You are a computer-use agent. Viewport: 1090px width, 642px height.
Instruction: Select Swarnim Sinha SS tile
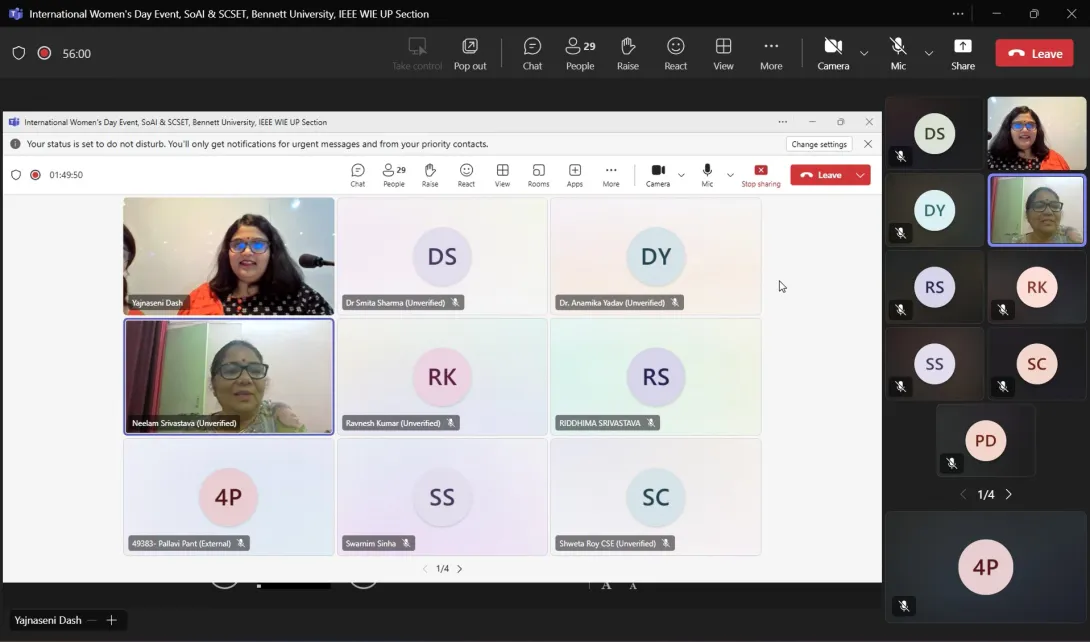(442, 497)
